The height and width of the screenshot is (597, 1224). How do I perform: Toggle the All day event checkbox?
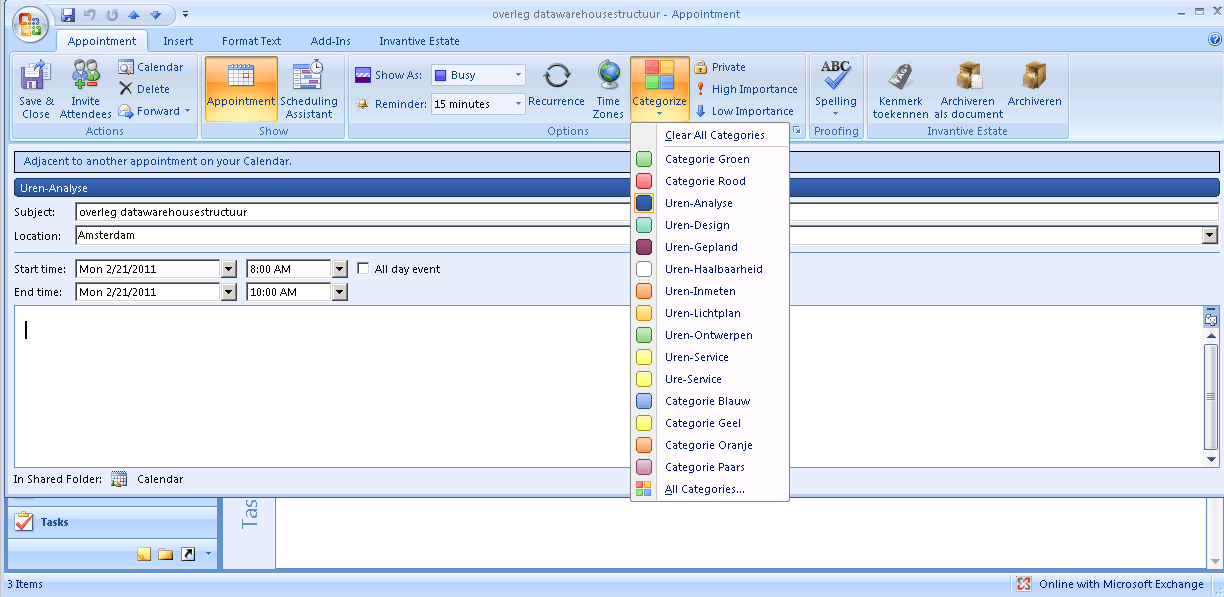(364, 269)
